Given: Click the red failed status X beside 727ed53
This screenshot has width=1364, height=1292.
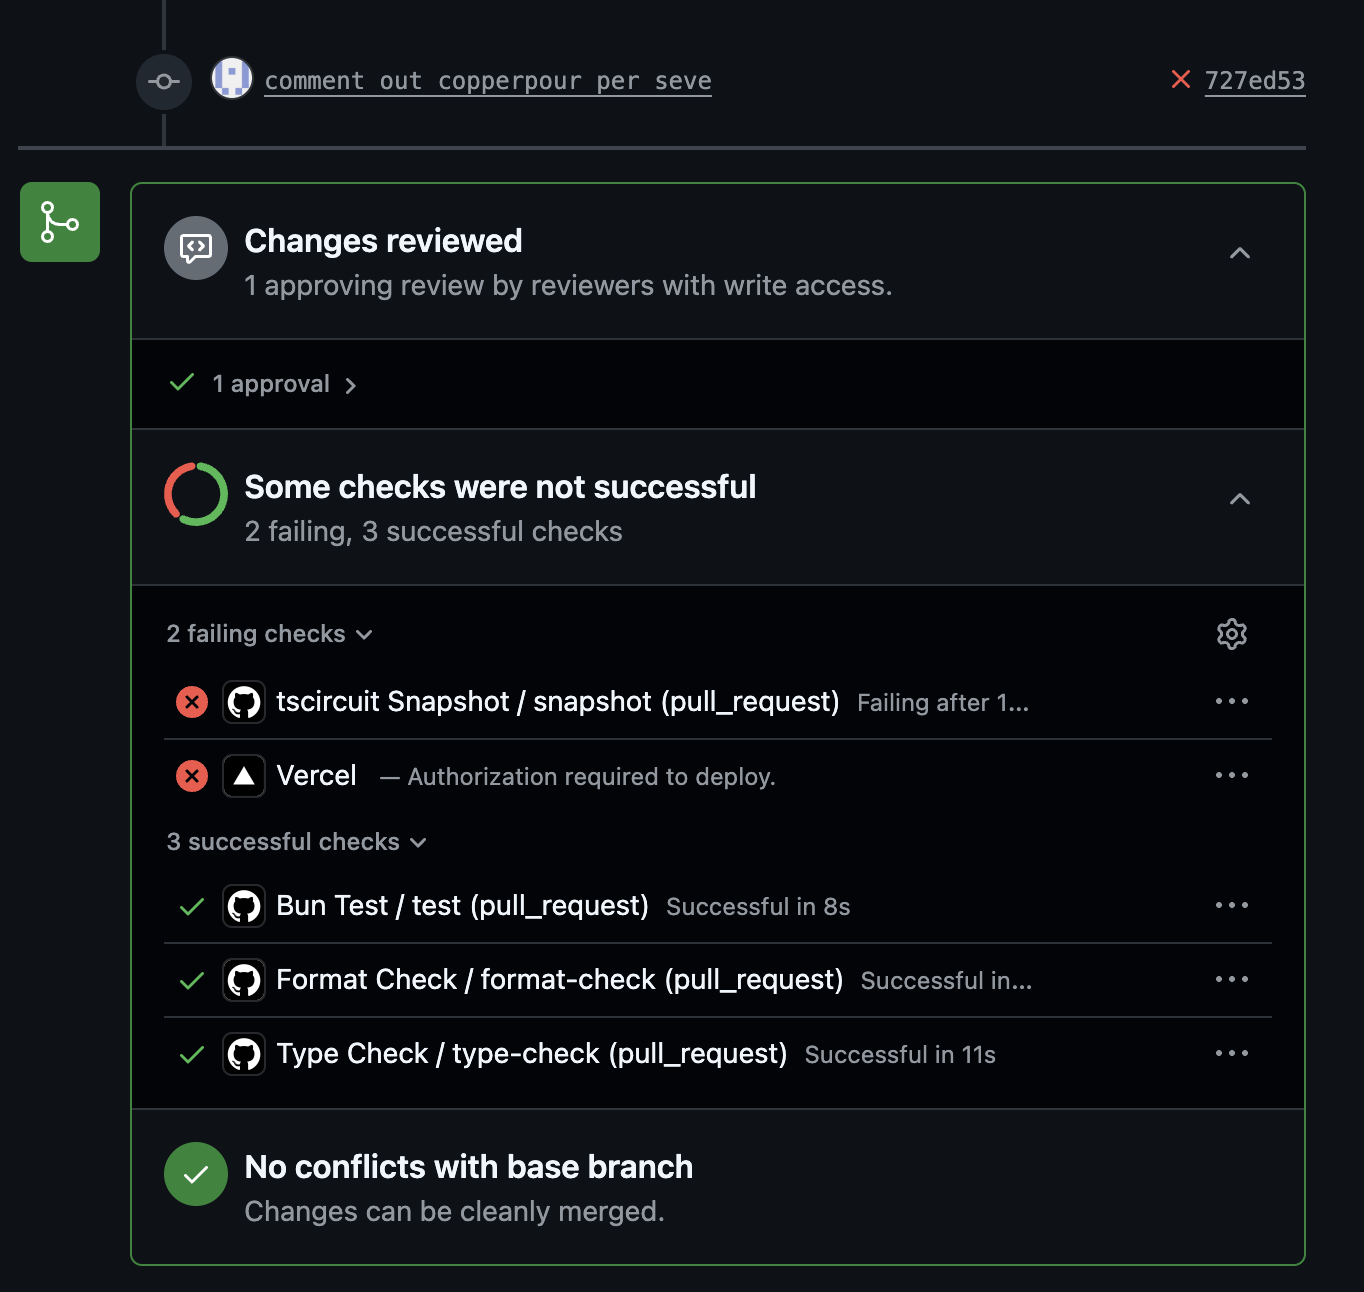Looking at the screenshot, I should click(1181, 79).
